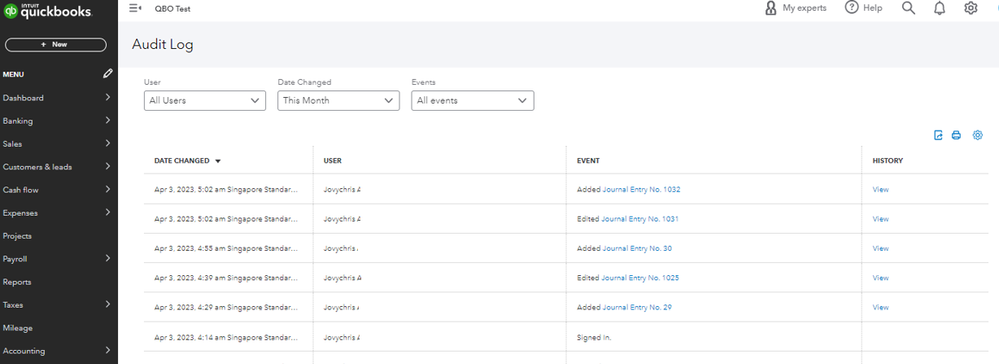
Task: Expand the Sales menu chevron
Action: click(x=108, y=143)
